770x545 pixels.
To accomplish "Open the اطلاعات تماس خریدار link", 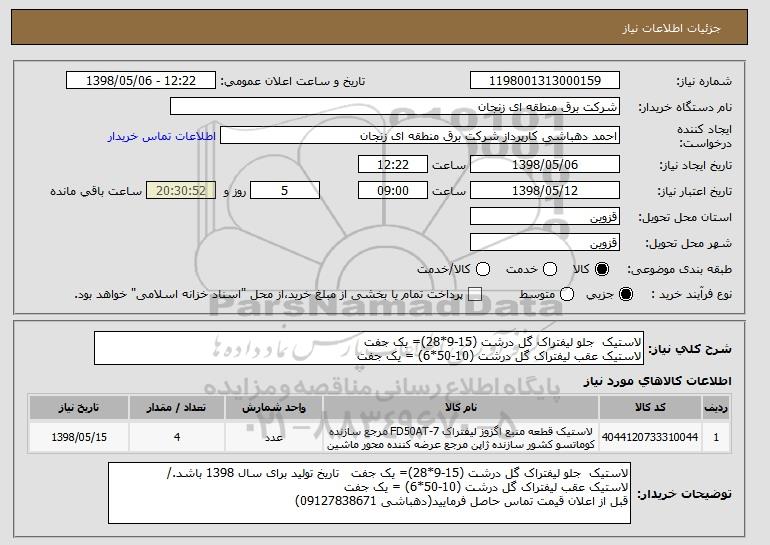I will 162,136.
